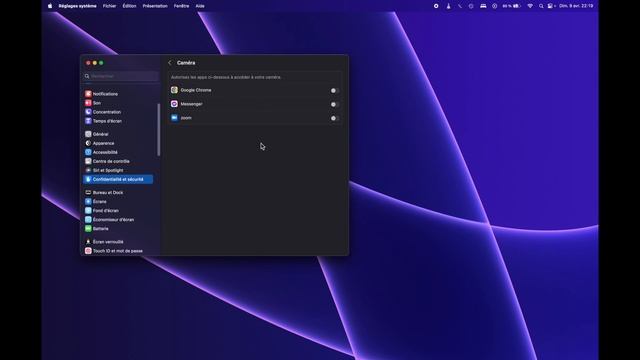Open Spotlight search in the menu bar
The width and height of the screenshot is (640, 360).
point(541,6)
